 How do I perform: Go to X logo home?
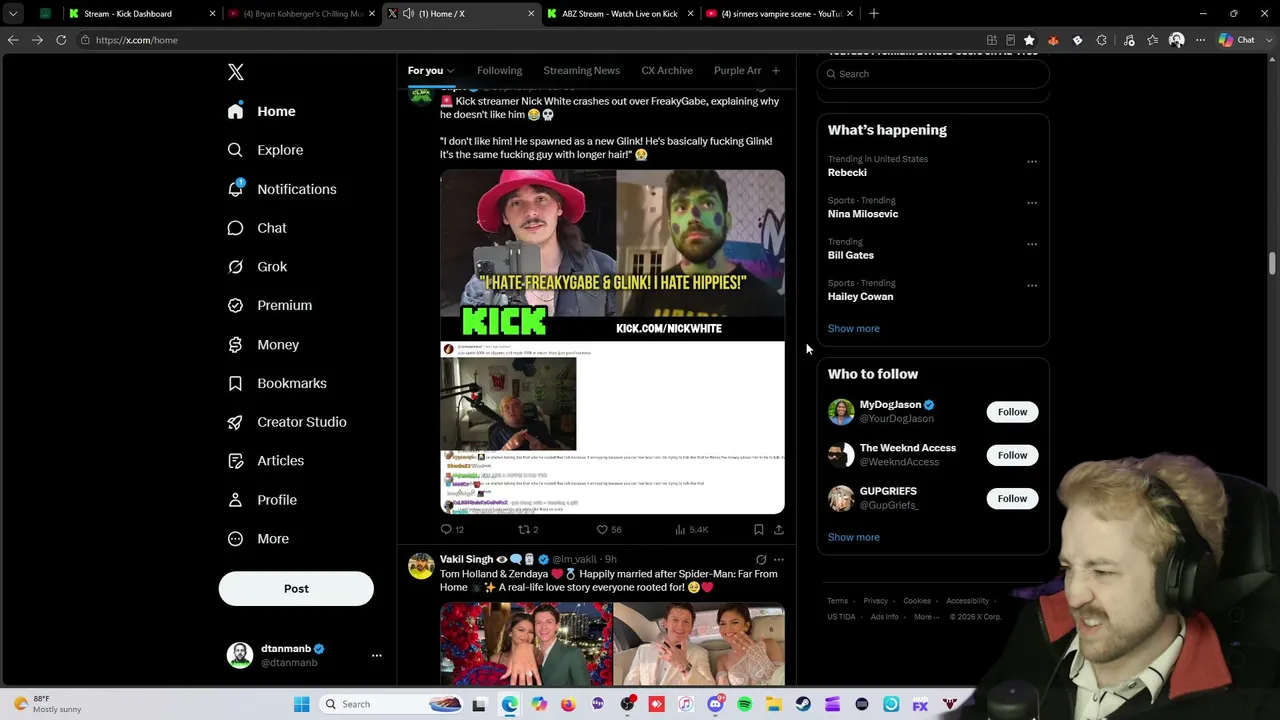pos(236,72)
